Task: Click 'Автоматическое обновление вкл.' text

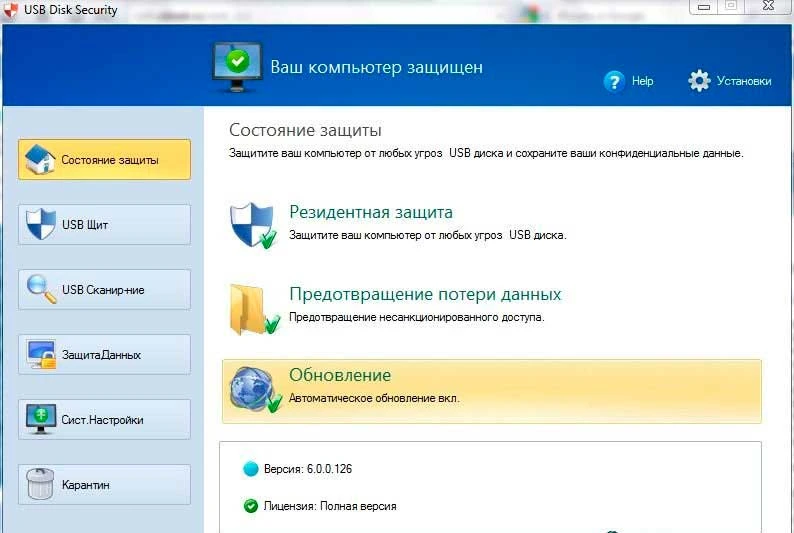Action: [x=374, y=398]
